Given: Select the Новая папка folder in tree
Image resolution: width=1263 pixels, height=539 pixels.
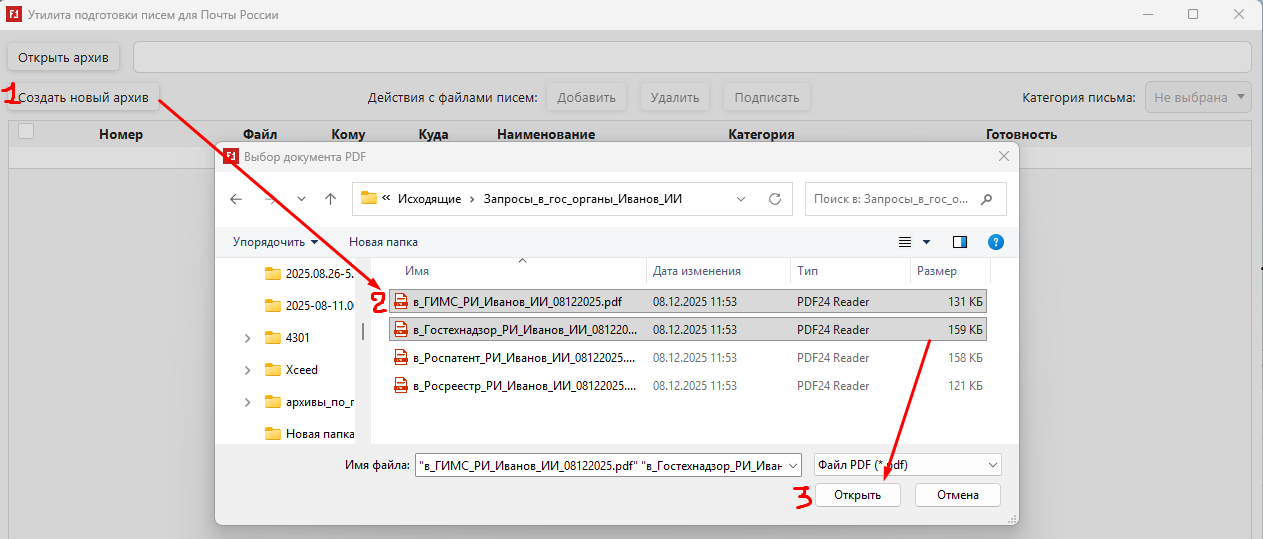Looking at the screenshot, I should (319, 434).
